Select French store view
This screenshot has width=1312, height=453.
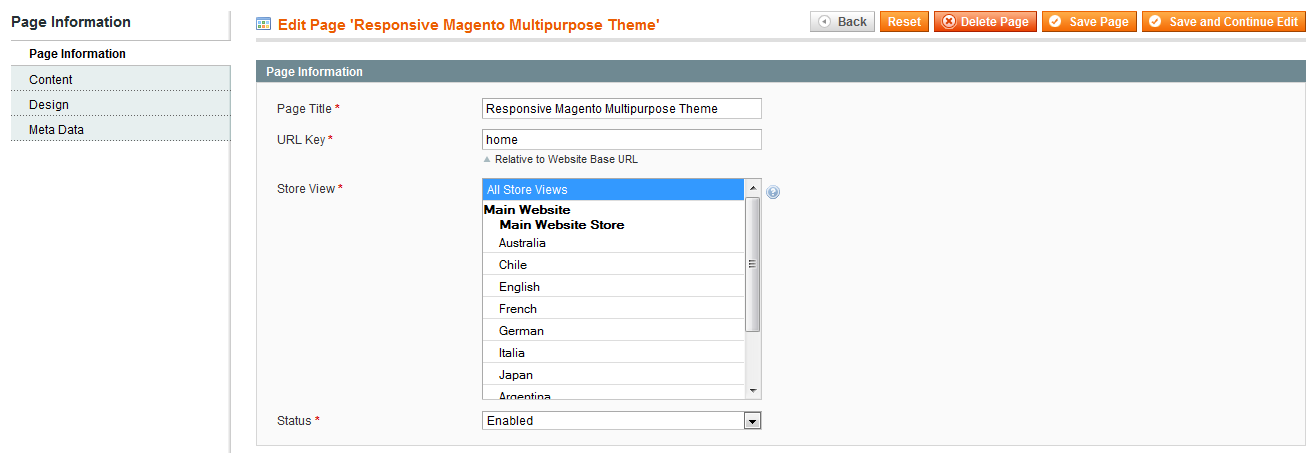click(x=614, y=309)
